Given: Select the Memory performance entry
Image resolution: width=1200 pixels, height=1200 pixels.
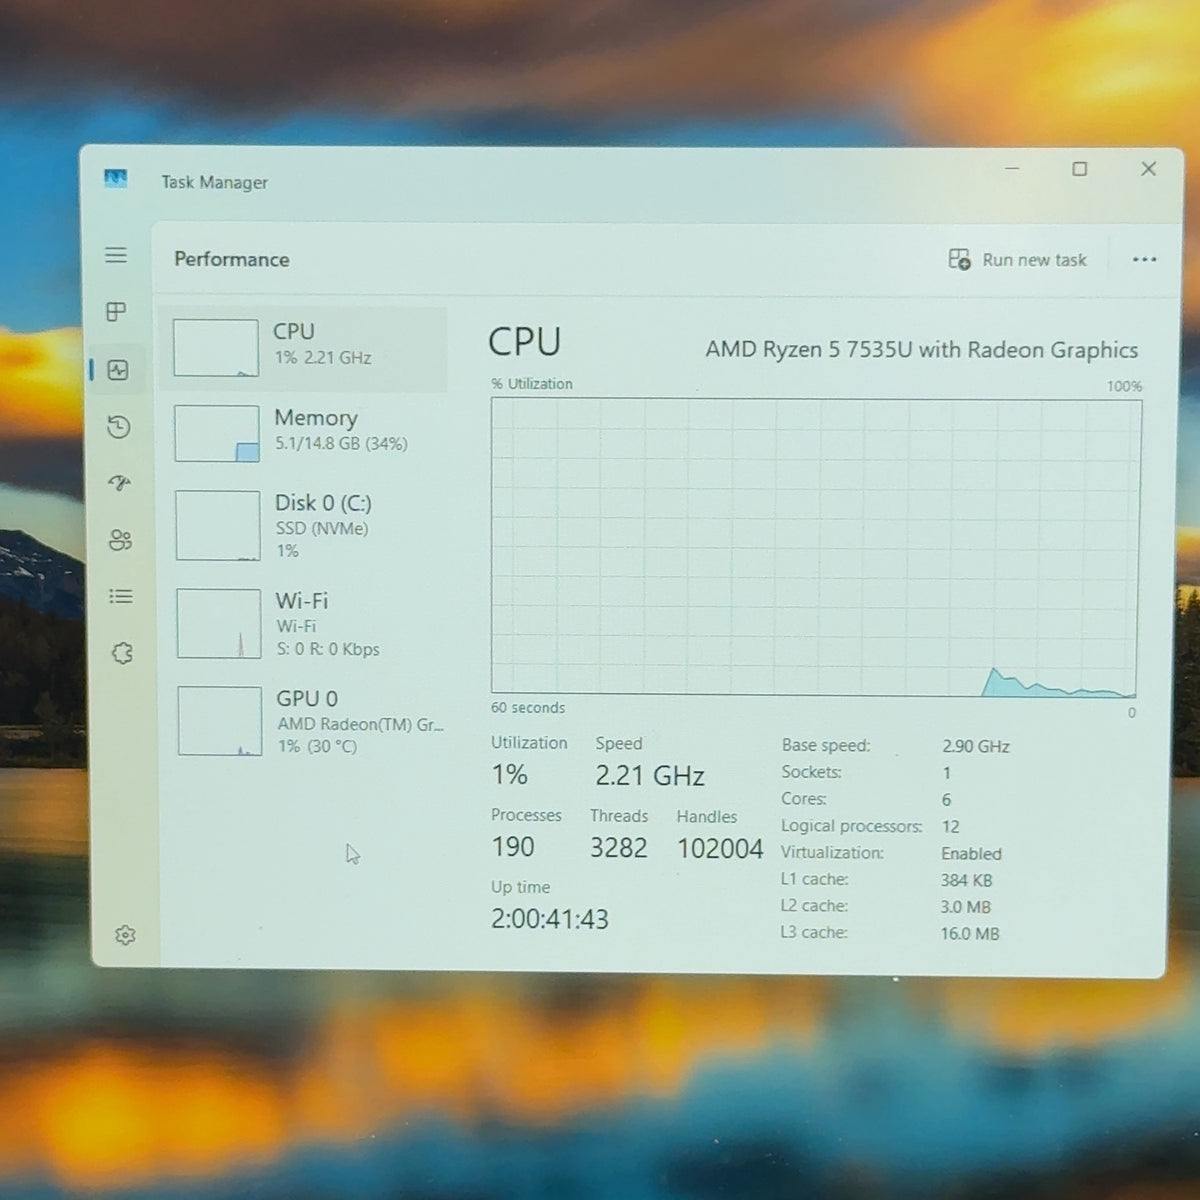Looking at the screenshot, I should point(303,434).
